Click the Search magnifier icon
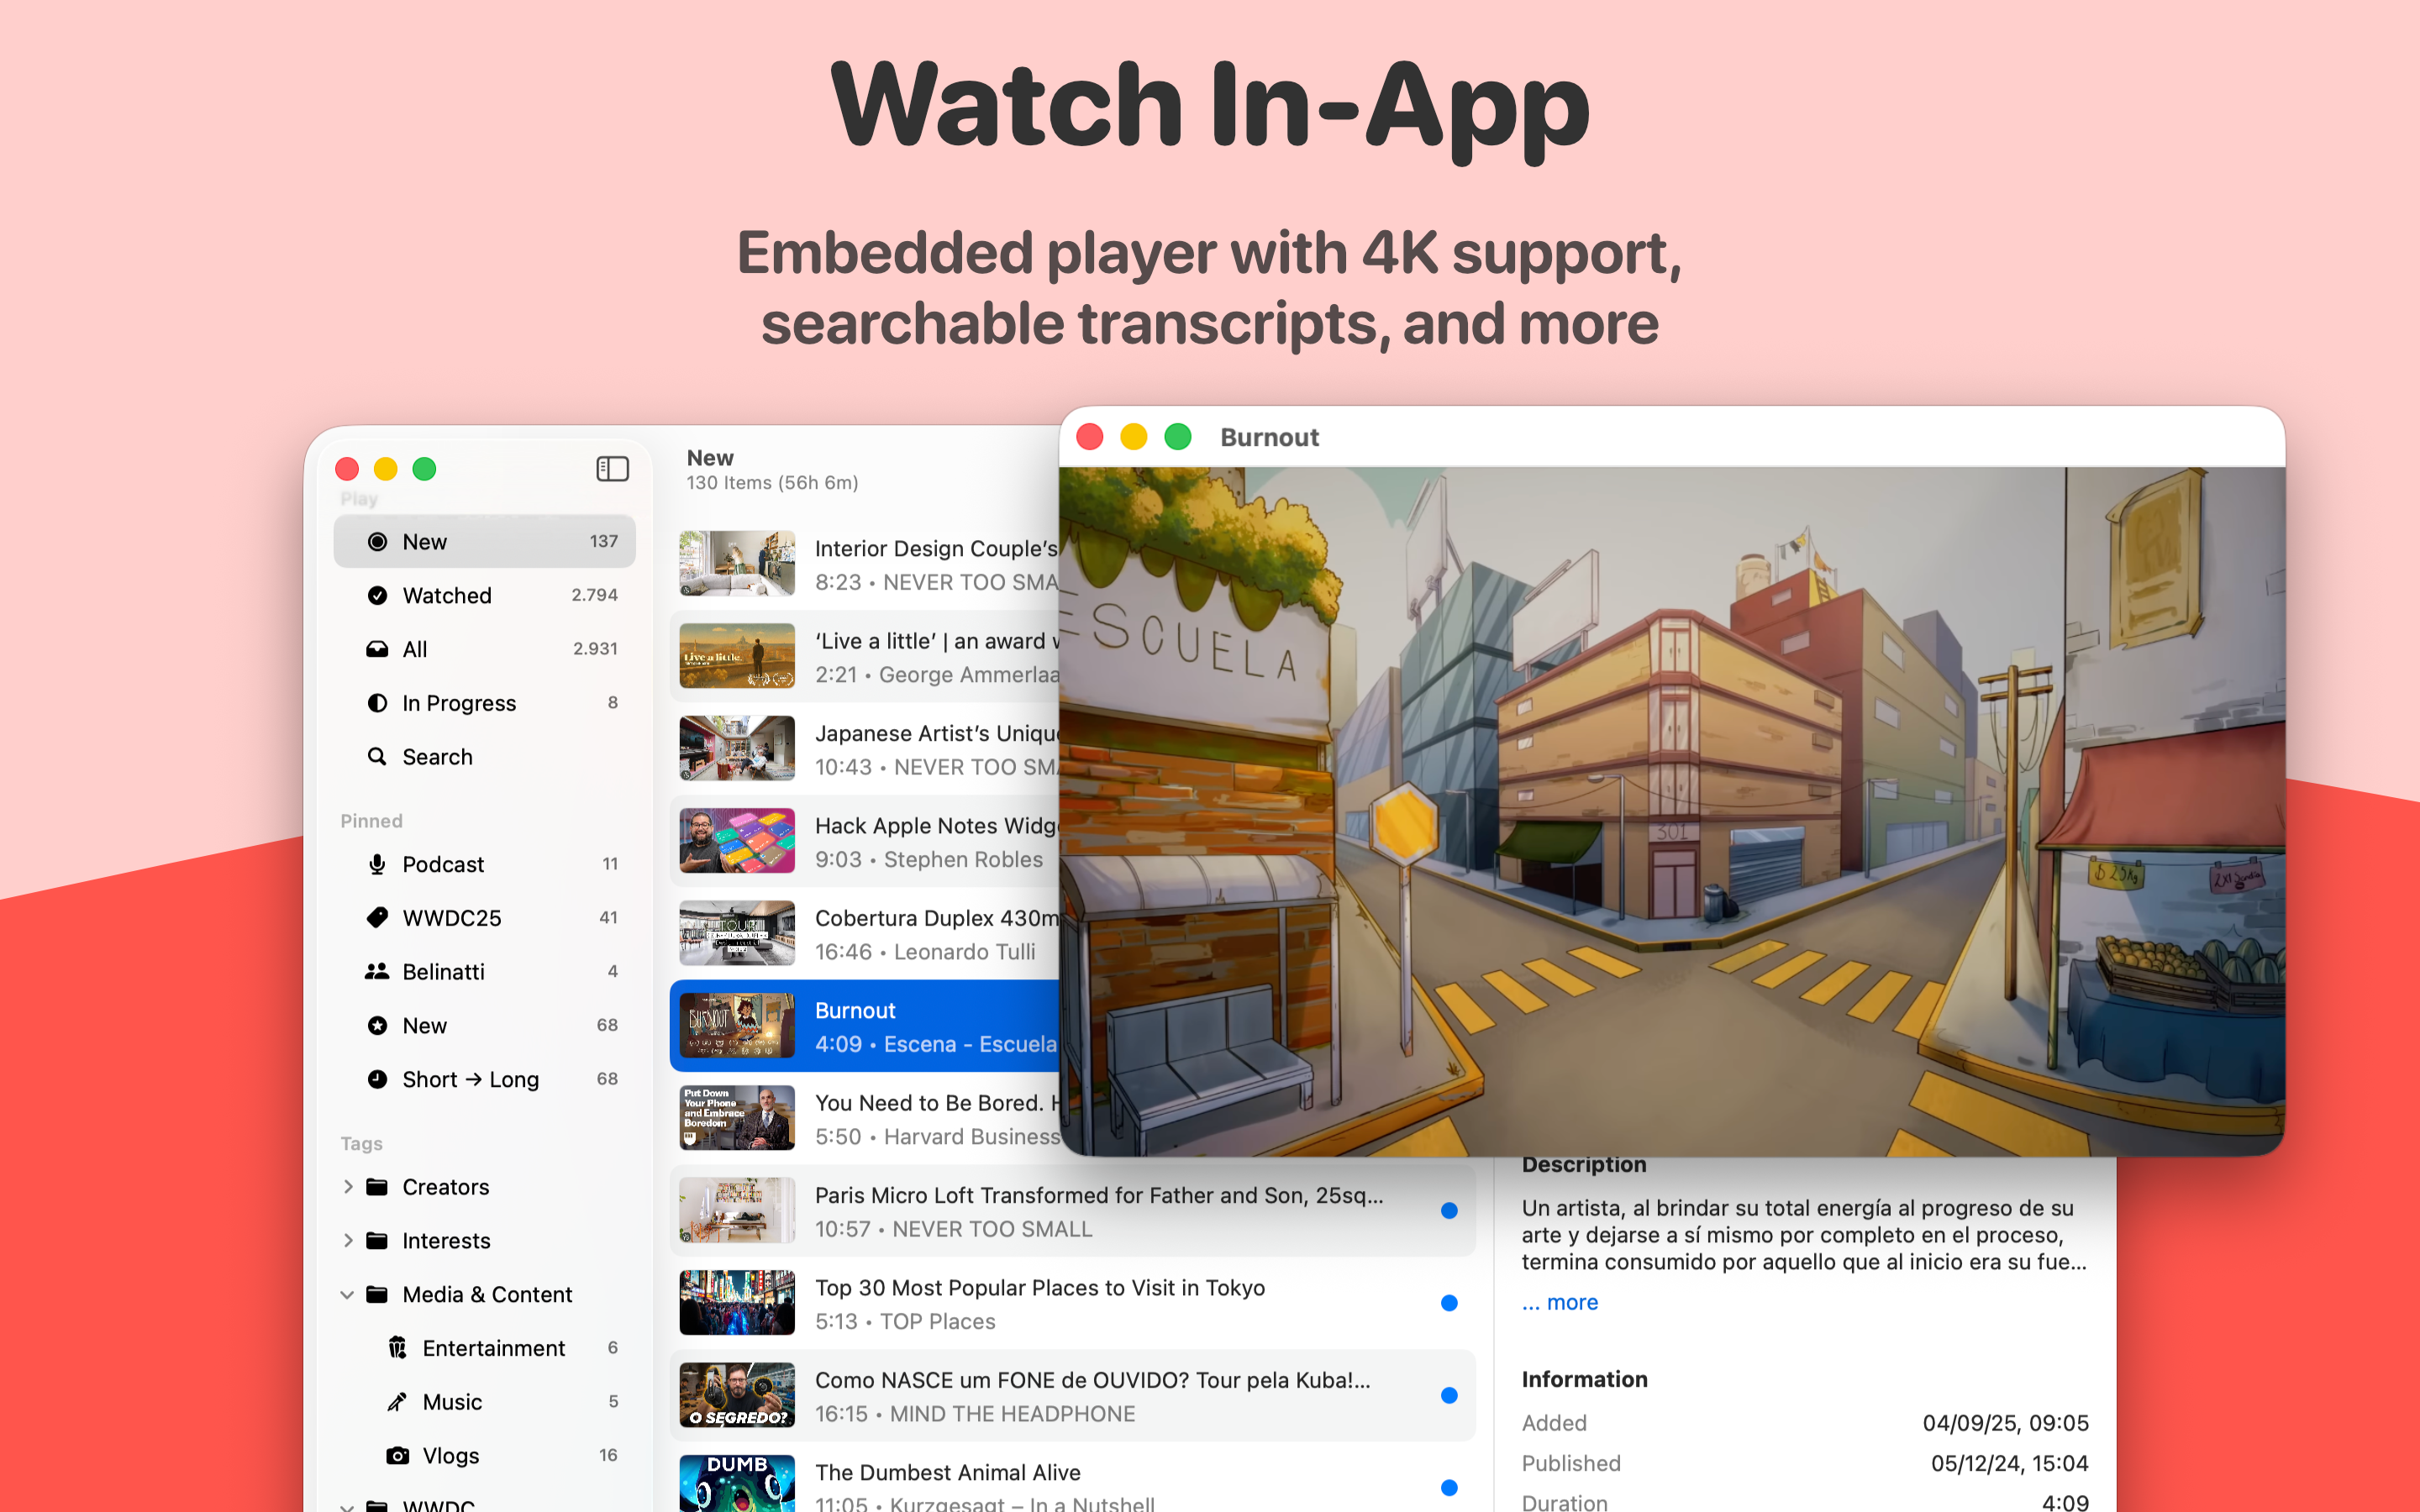Image resolution: width=2420 pixels, height=1512 pixels. click(x=377, y=757)
